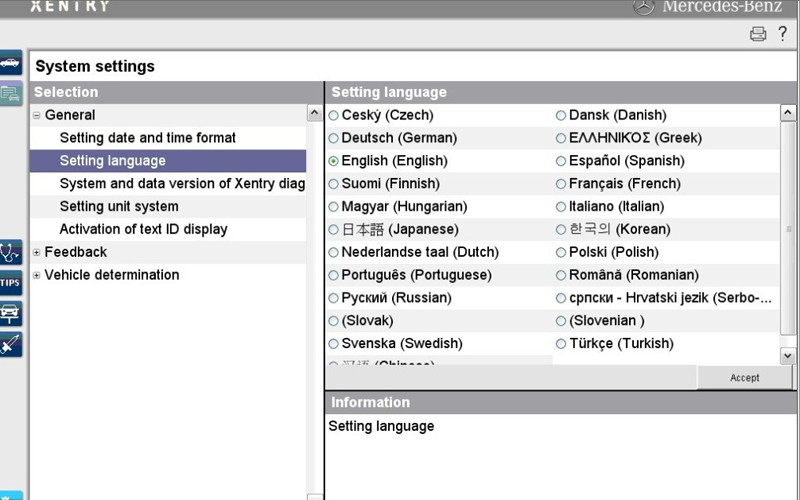Screen dimensions: 800x500
Task: Select Setting unit system item
Action: pyautogui.click(x=119, y=207)
